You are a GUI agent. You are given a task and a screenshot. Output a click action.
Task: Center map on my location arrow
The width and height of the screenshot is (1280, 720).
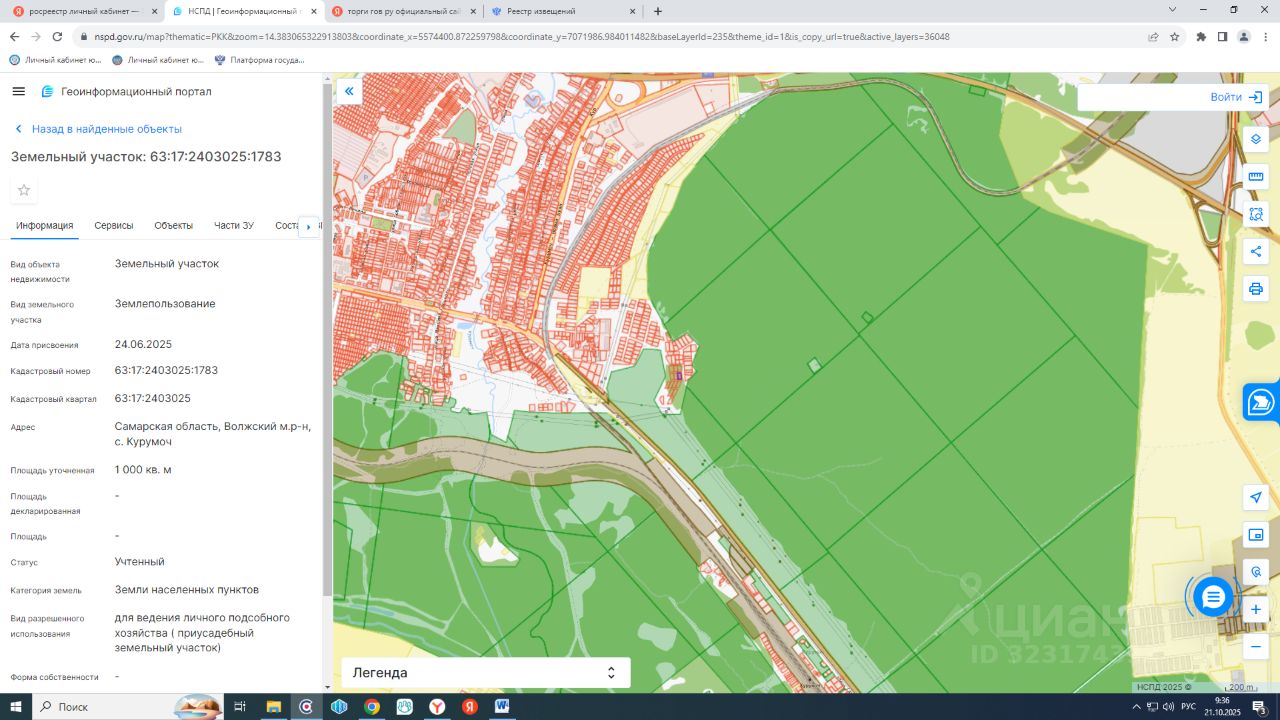(1256, 497)
